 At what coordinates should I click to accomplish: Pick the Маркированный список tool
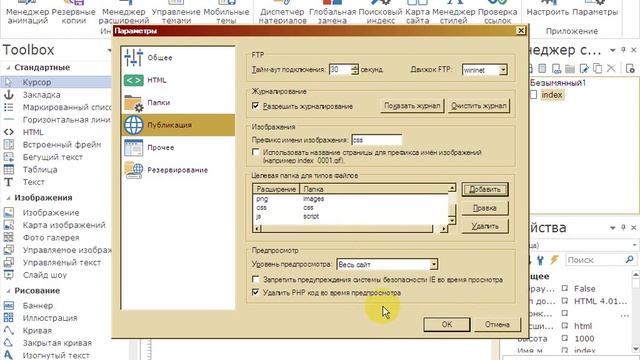click(x=56, y=107)
